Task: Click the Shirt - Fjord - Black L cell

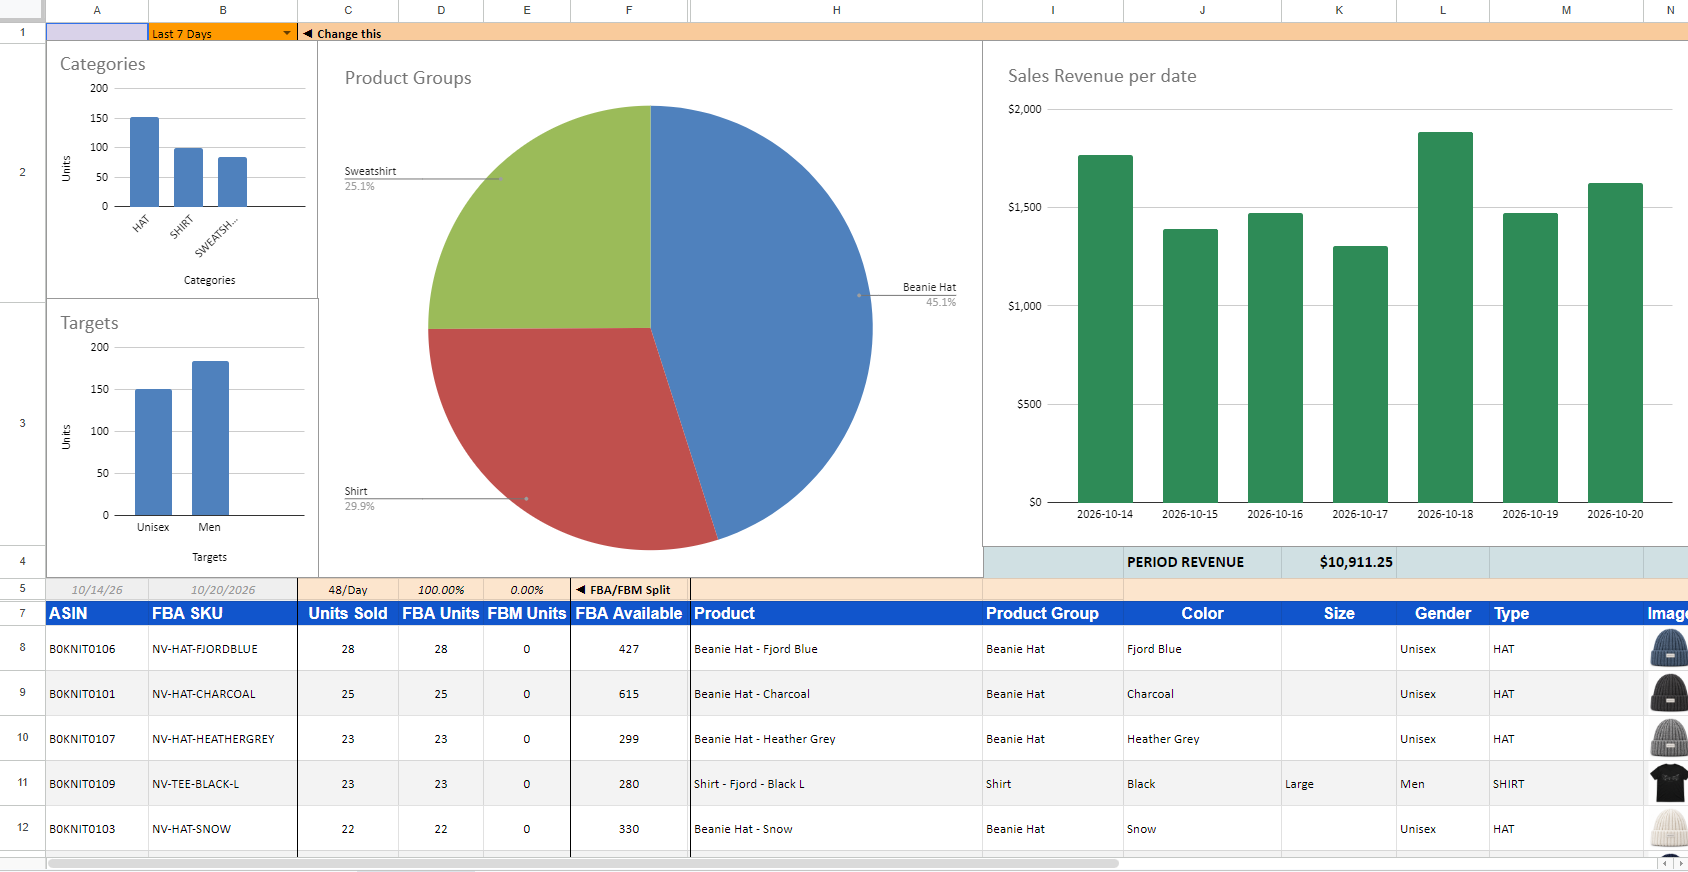Action: coord(836,783)
